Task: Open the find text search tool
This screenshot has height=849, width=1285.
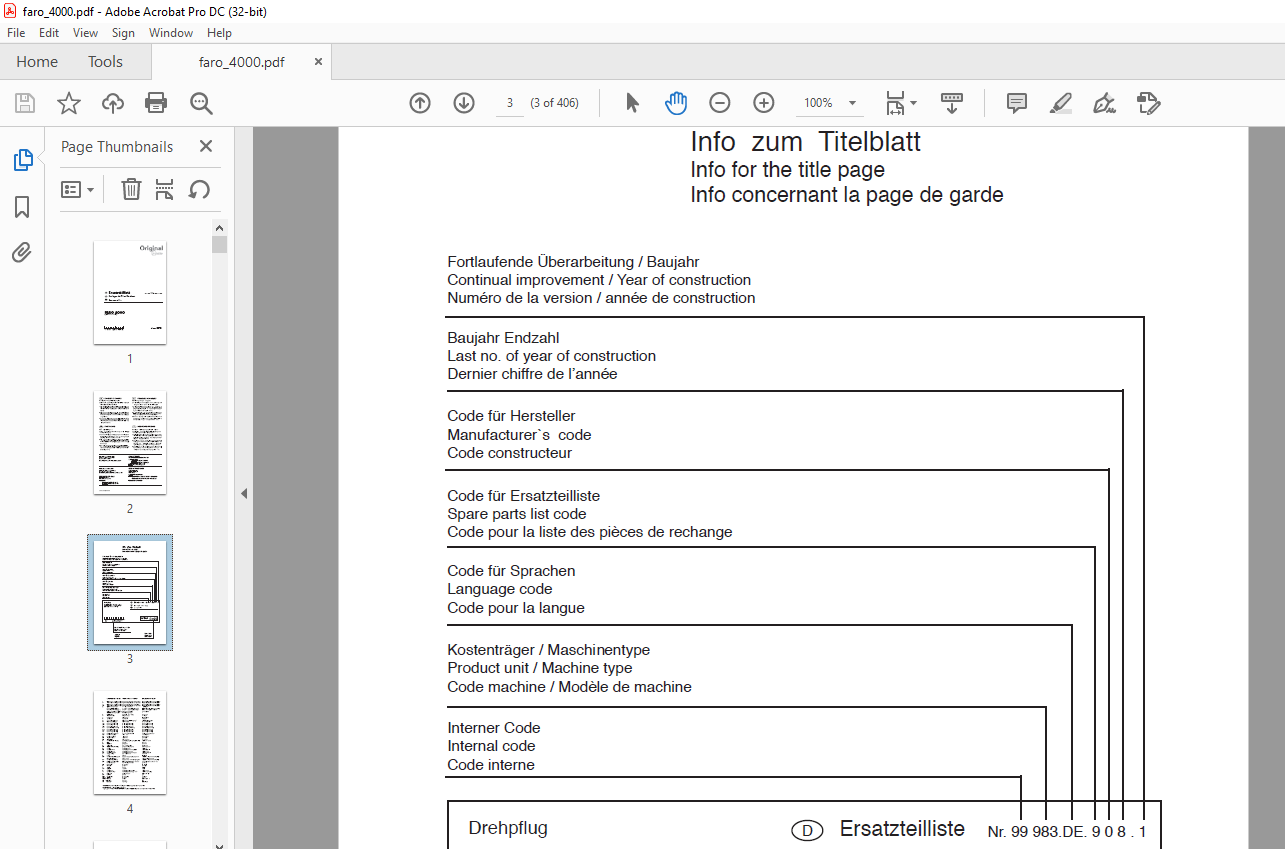Action: coord(201,103)
